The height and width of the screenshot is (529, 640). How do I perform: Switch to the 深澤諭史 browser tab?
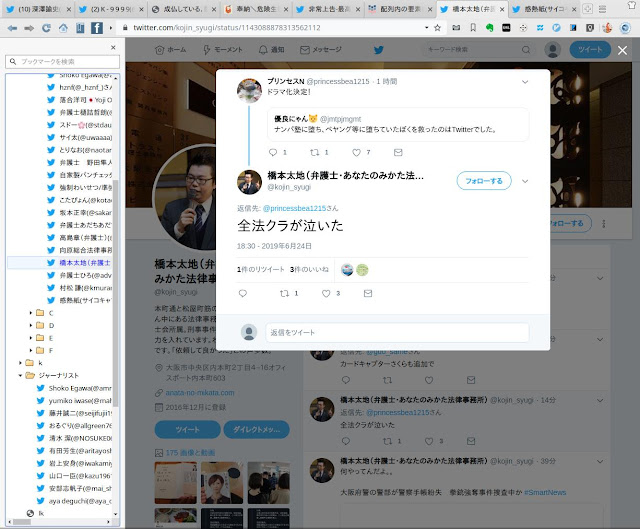pos(39,9)
